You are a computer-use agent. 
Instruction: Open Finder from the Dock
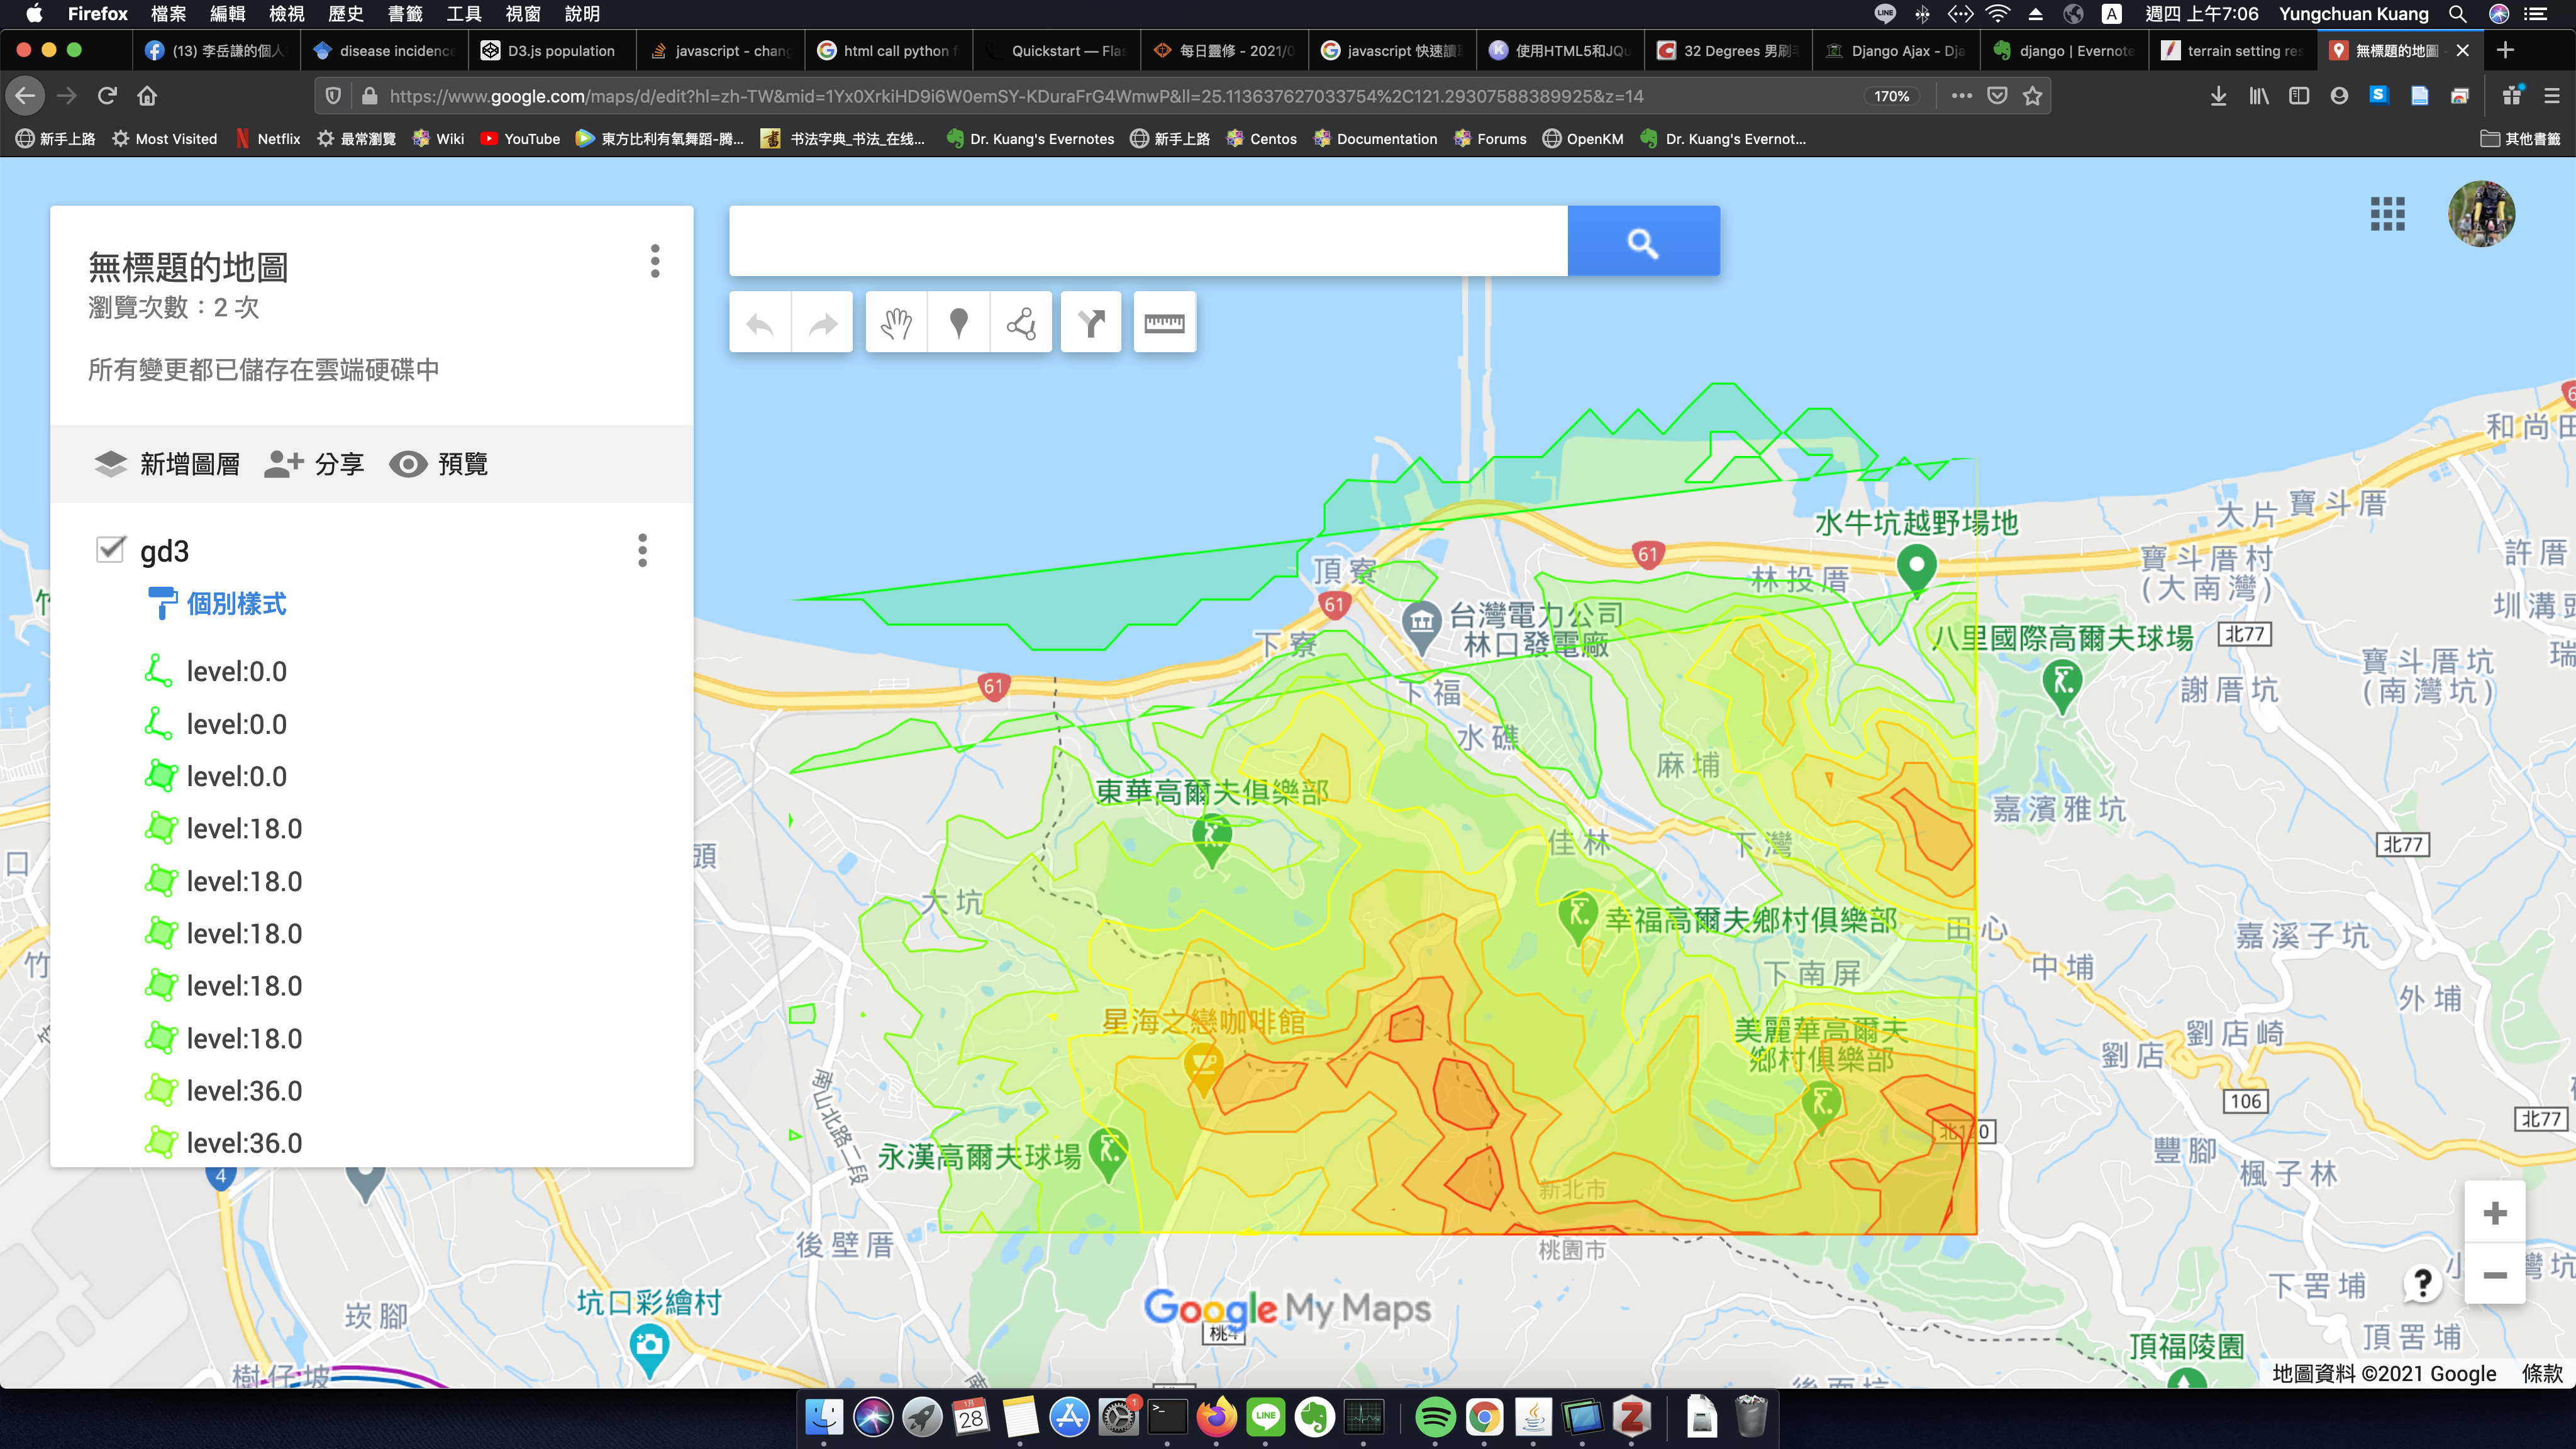click(x=824, y=1418)
